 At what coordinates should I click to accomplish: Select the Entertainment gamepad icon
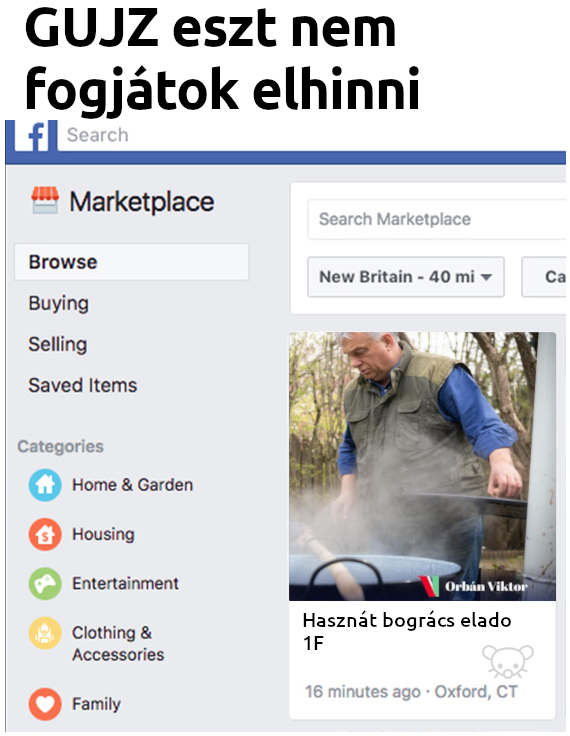[45, 583]
